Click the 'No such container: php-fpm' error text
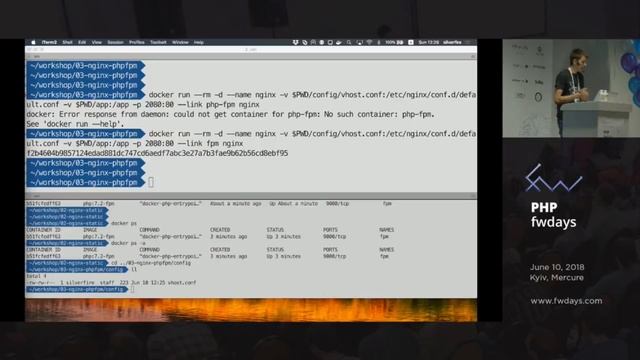The height and width of the screenshot is (360, 640). coord(379,114)
